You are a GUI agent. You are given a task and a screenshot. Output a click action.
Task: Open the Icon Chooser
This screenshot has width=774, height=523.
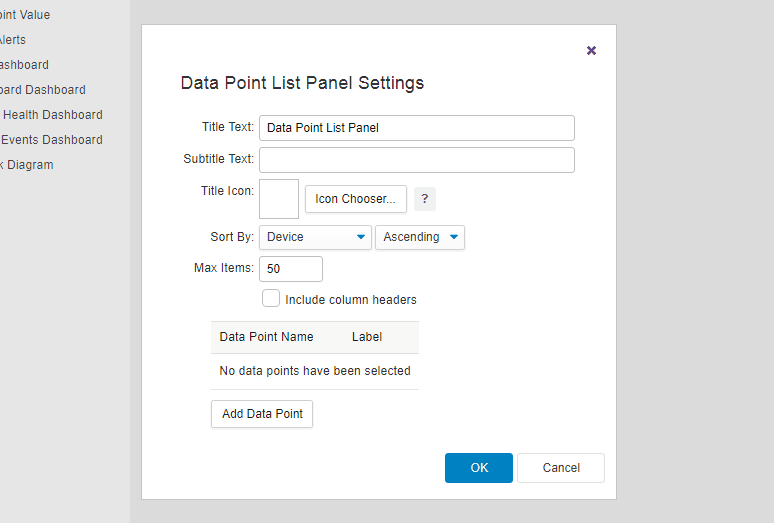click(x=355, y=199)
